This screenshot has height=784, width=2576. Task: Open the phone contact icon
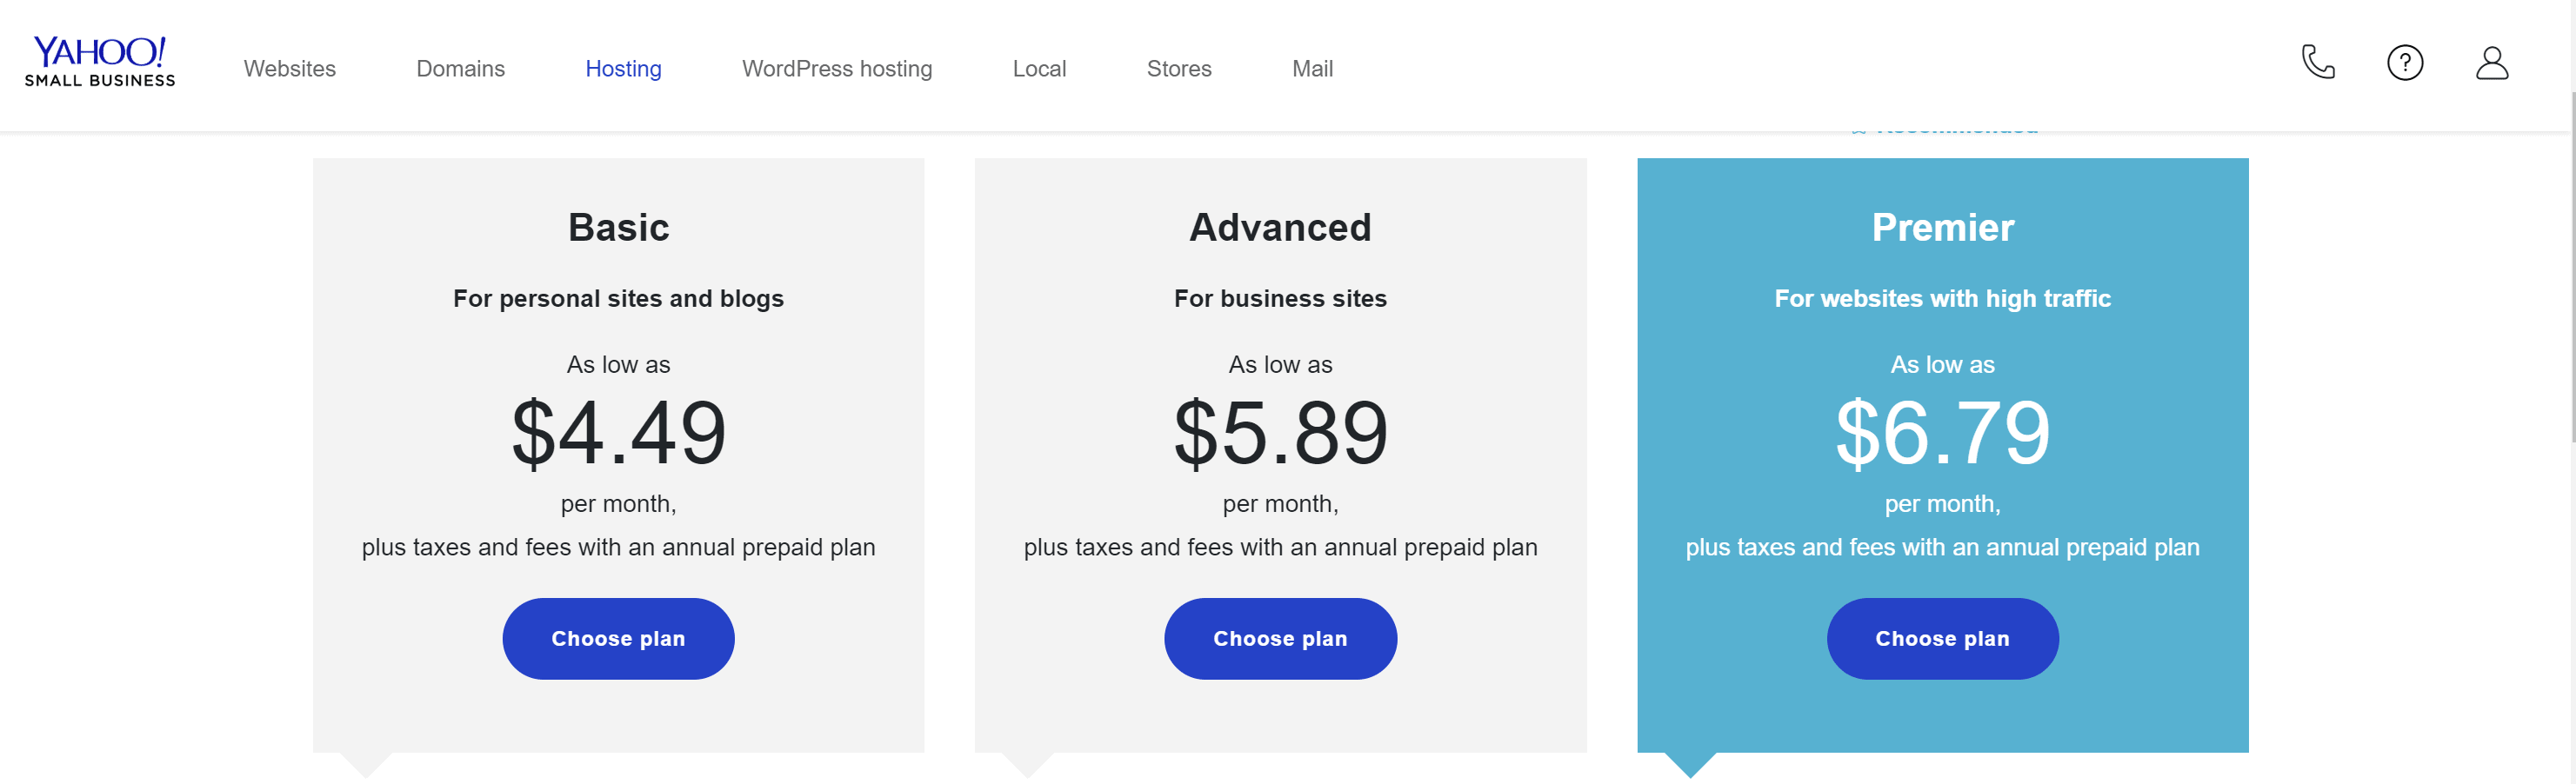(x=2318, y=62)
